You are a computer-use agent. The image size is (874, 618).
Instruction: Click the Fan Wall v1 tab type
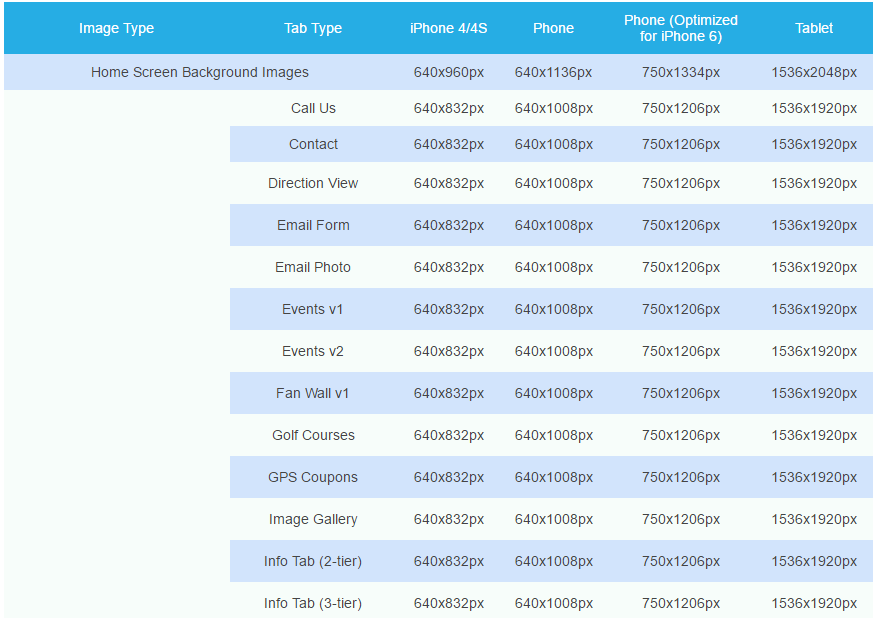coord(313,393)
